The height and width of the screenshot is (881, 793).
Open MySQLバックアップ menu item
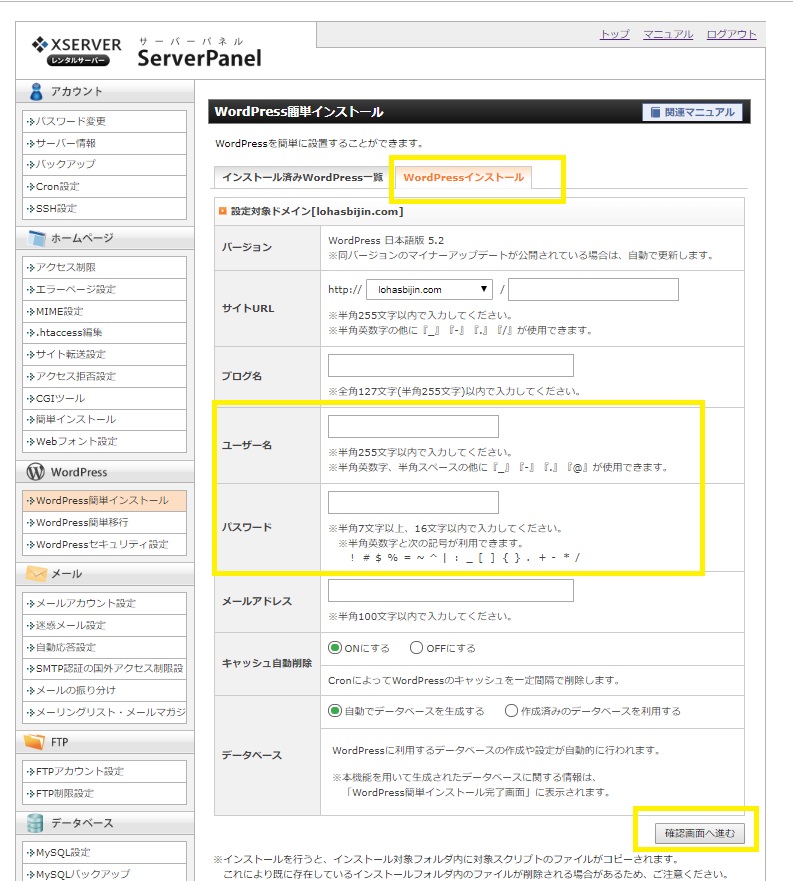(x=105, y=874)
